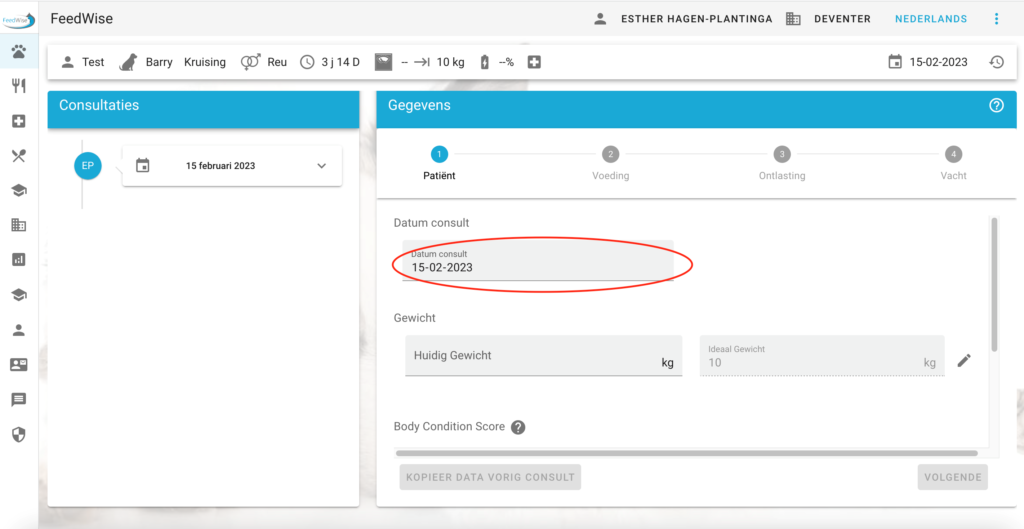
Task: Open the building organizations icon in sidebar
Action: pos(19,225)
